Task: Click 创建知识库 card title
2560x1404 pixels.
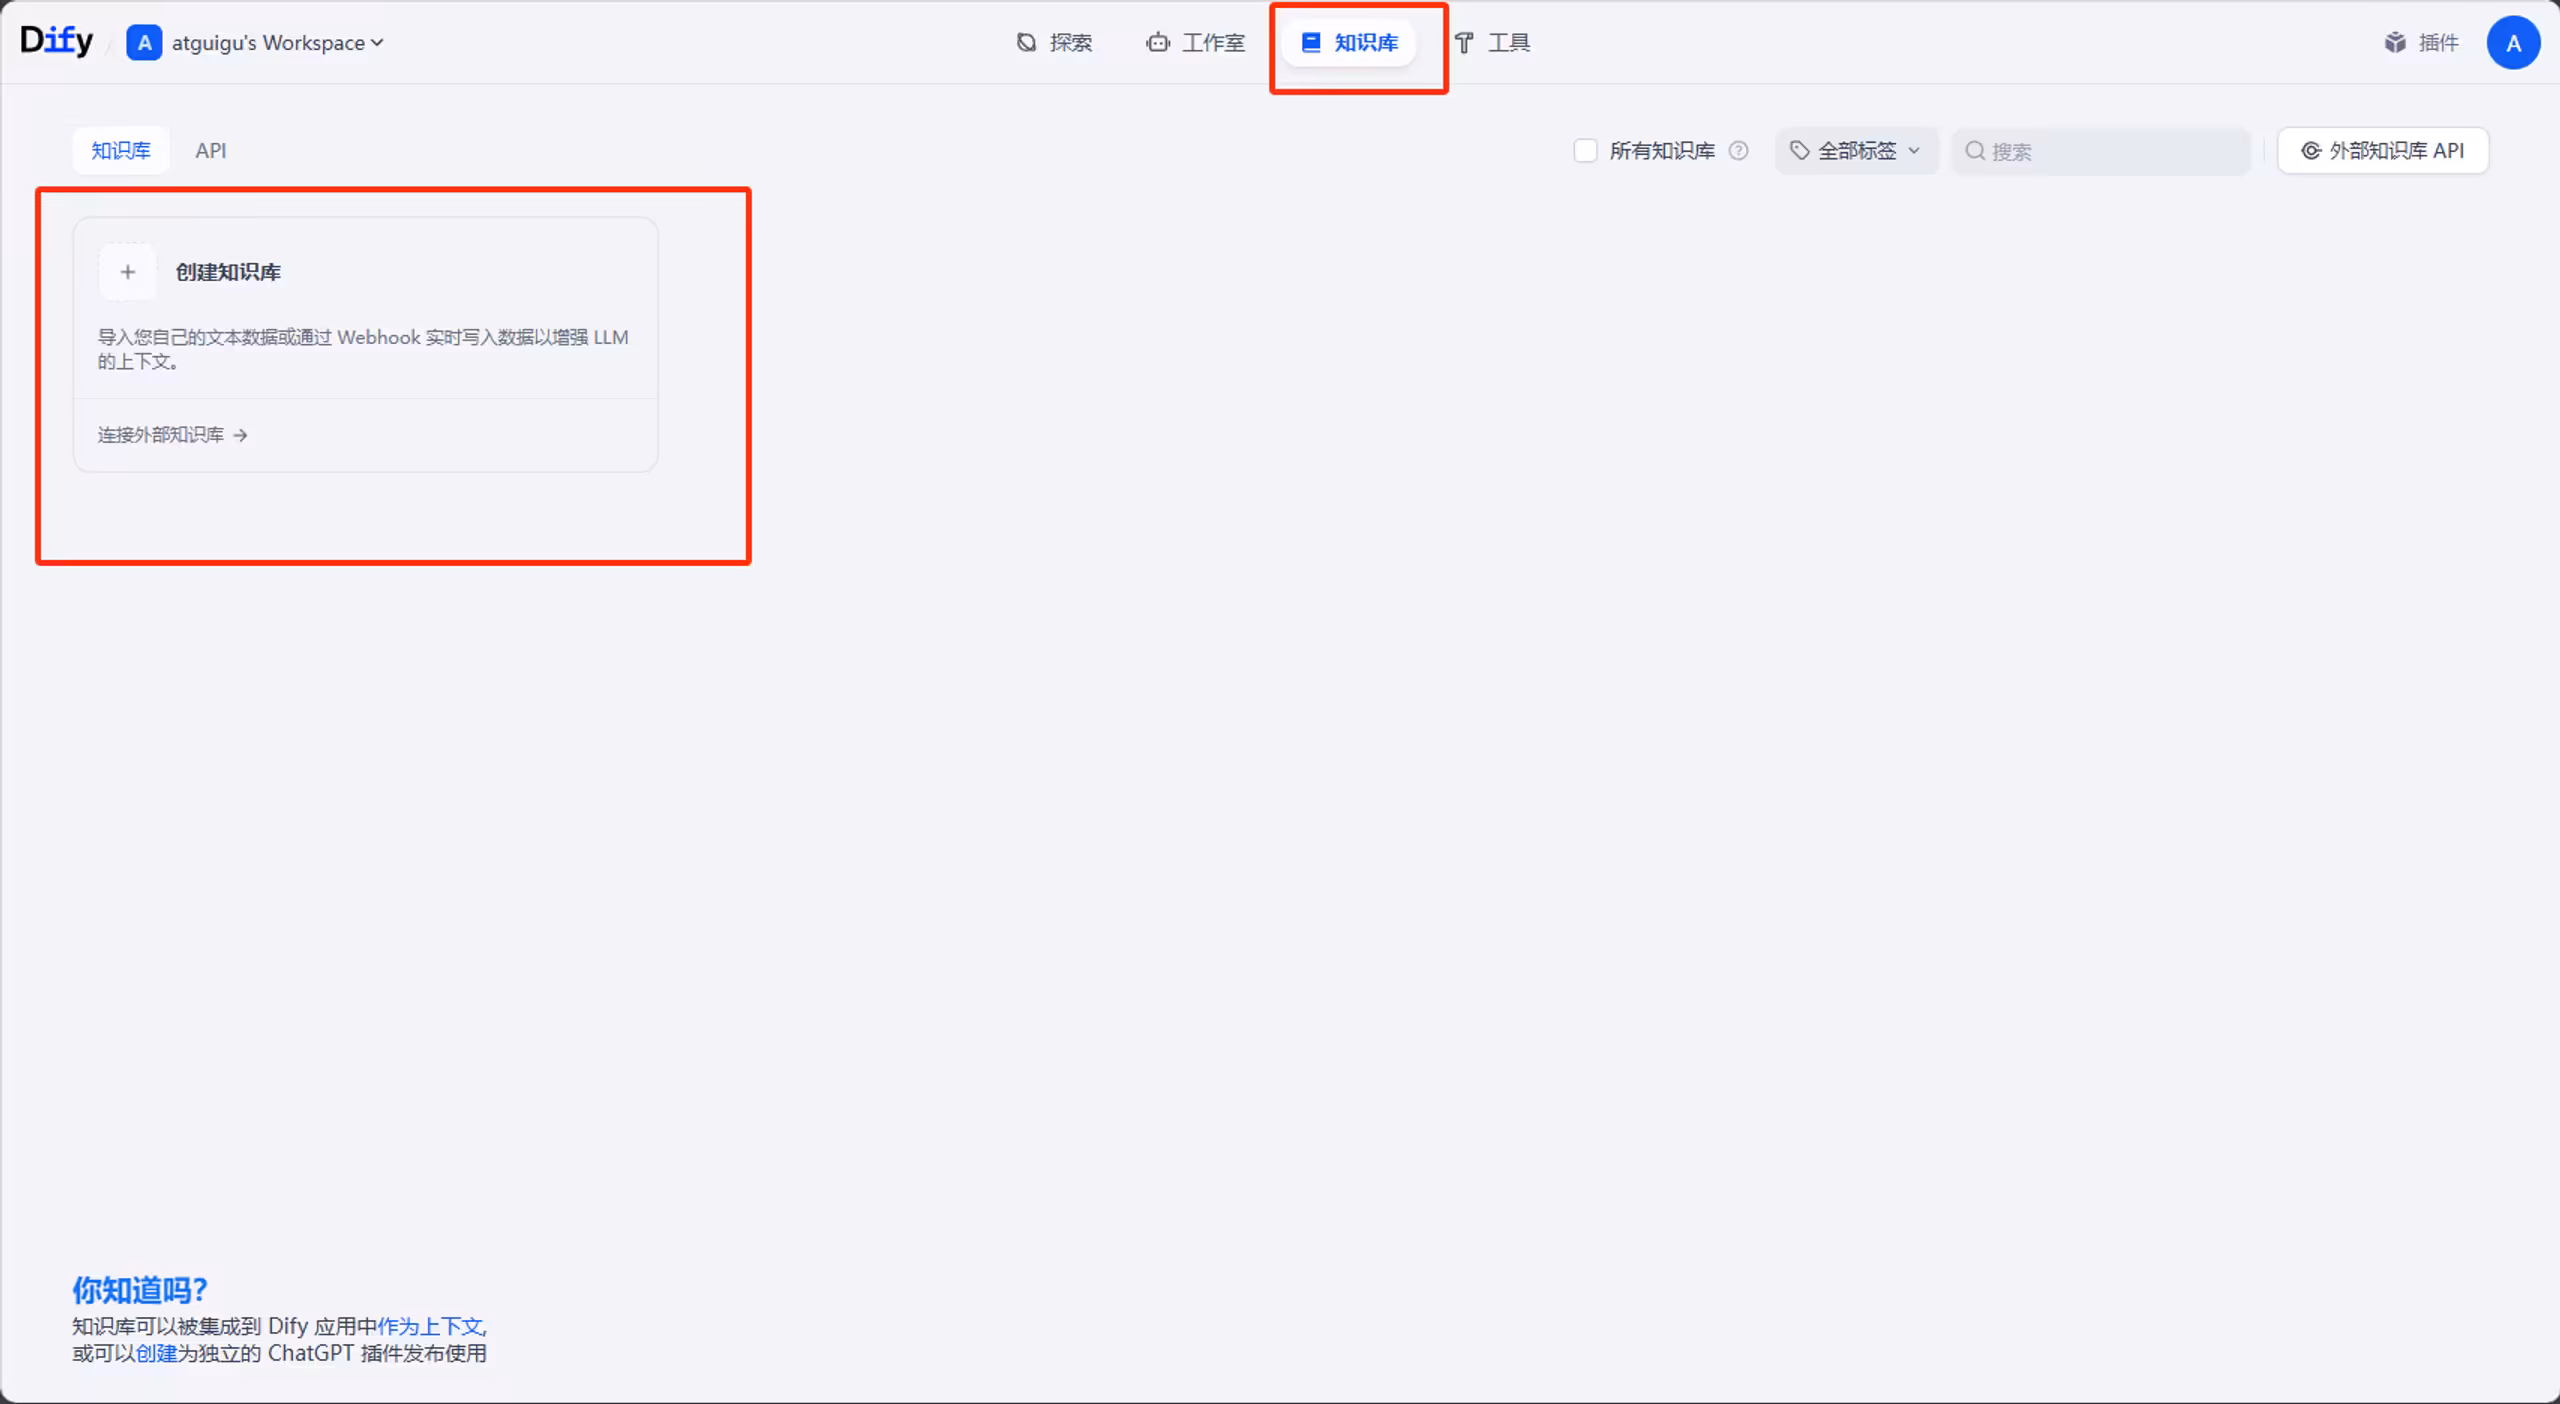Action: [228, 271]
